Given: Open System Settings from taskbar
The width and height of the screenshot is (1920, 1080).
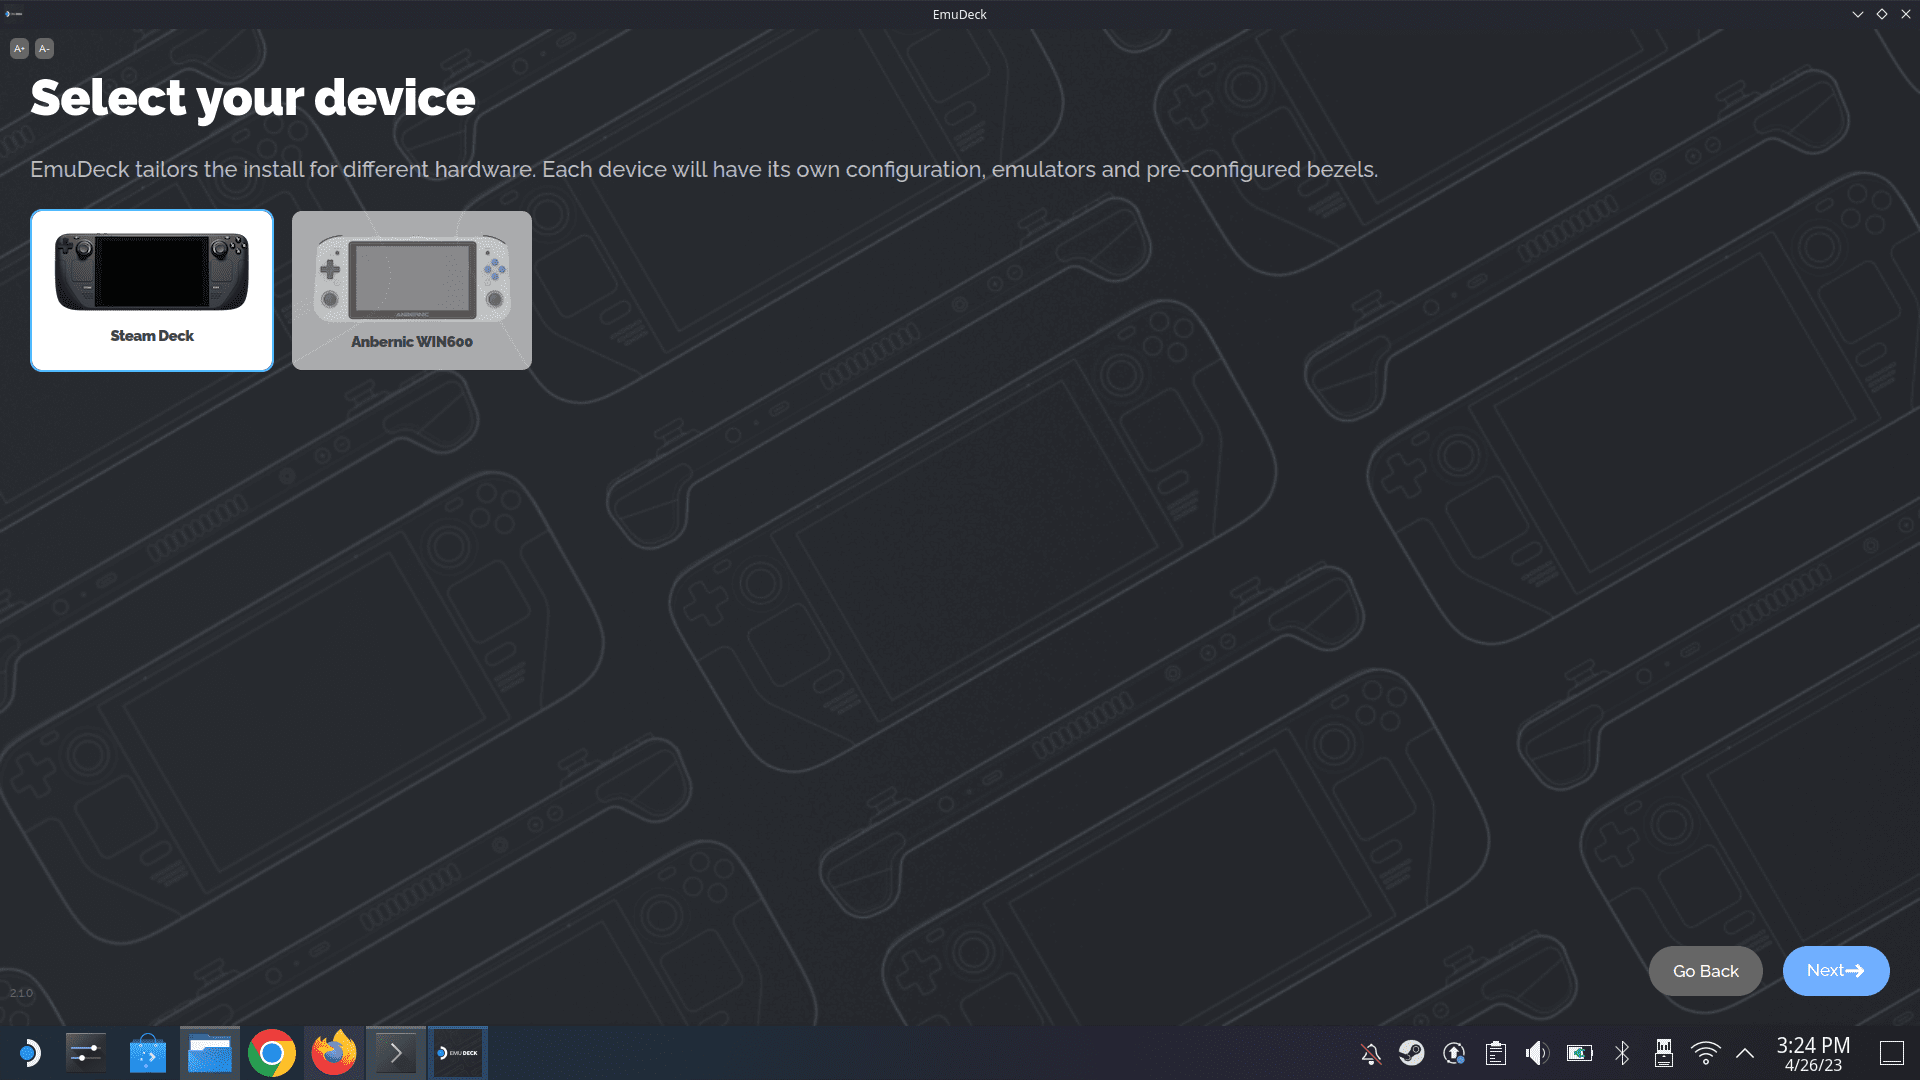Looking at the screenshot, I should pos(86,1053).
